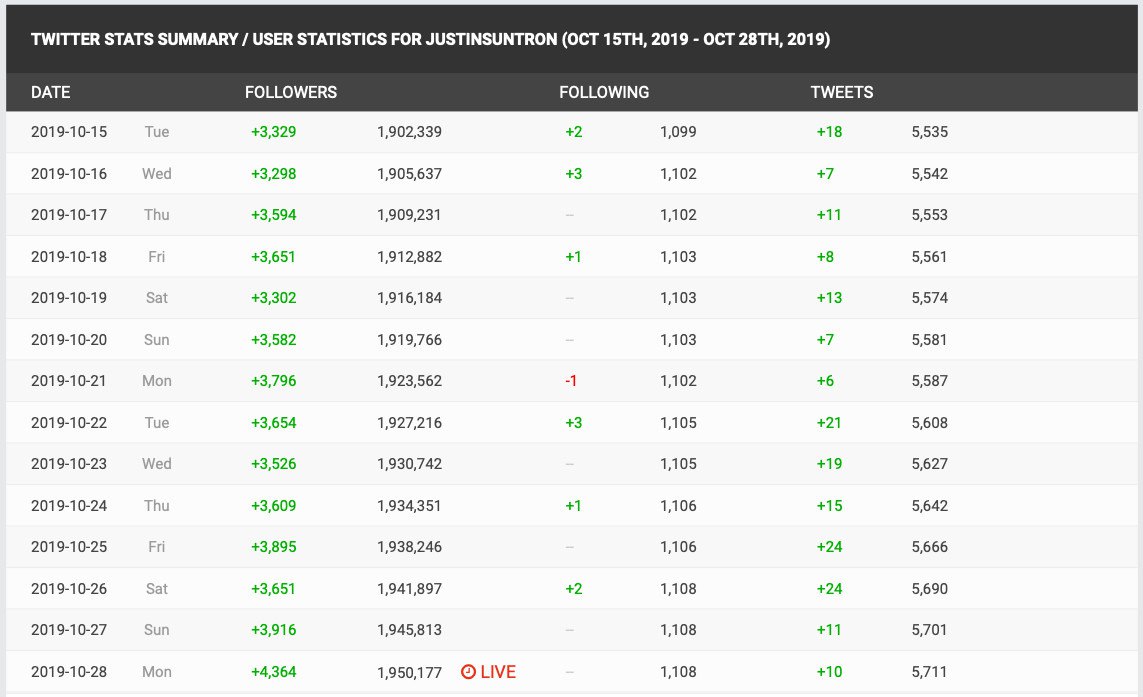Click the tweets total 5,690

[x=929, y=589]
